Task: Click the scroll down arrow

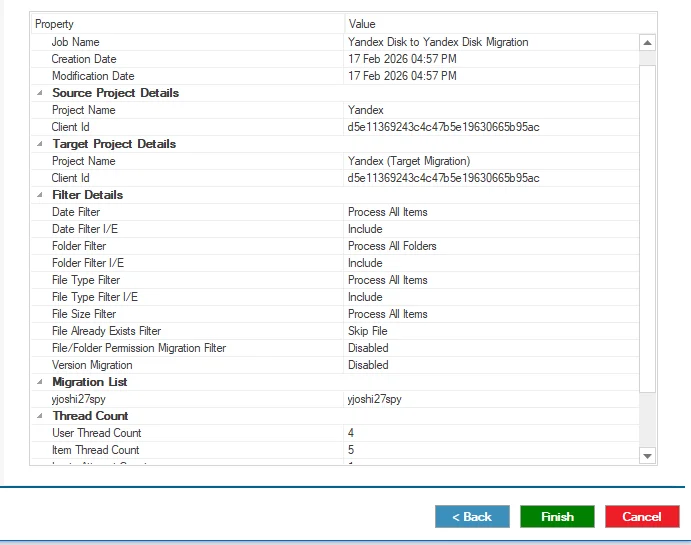Action: click(647, 456)
